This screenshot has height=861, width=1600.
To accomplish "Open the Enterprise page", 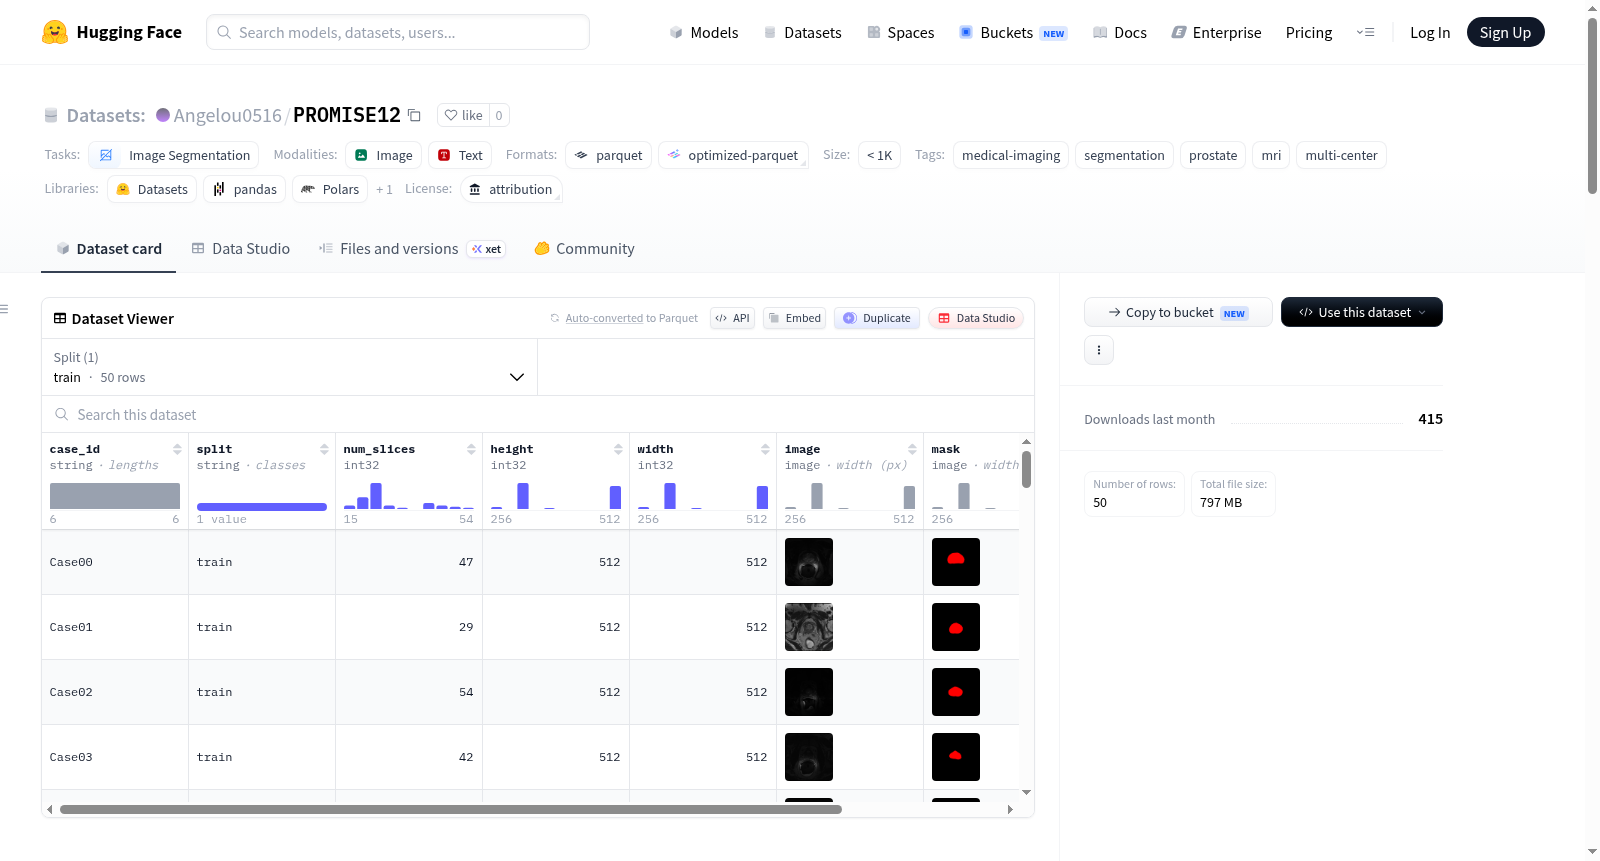I will point(1216,32).
